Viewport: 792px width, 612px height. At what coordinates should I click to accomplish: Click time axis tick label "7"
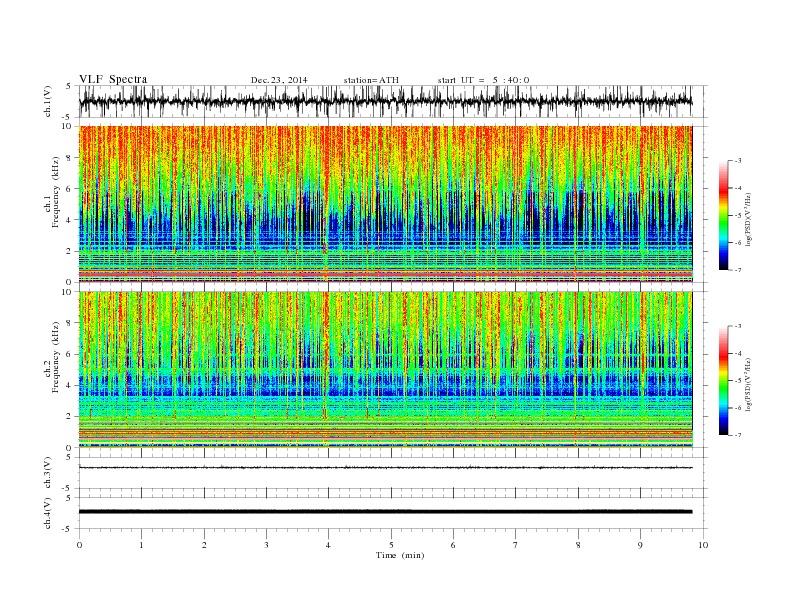coord(516,545)
